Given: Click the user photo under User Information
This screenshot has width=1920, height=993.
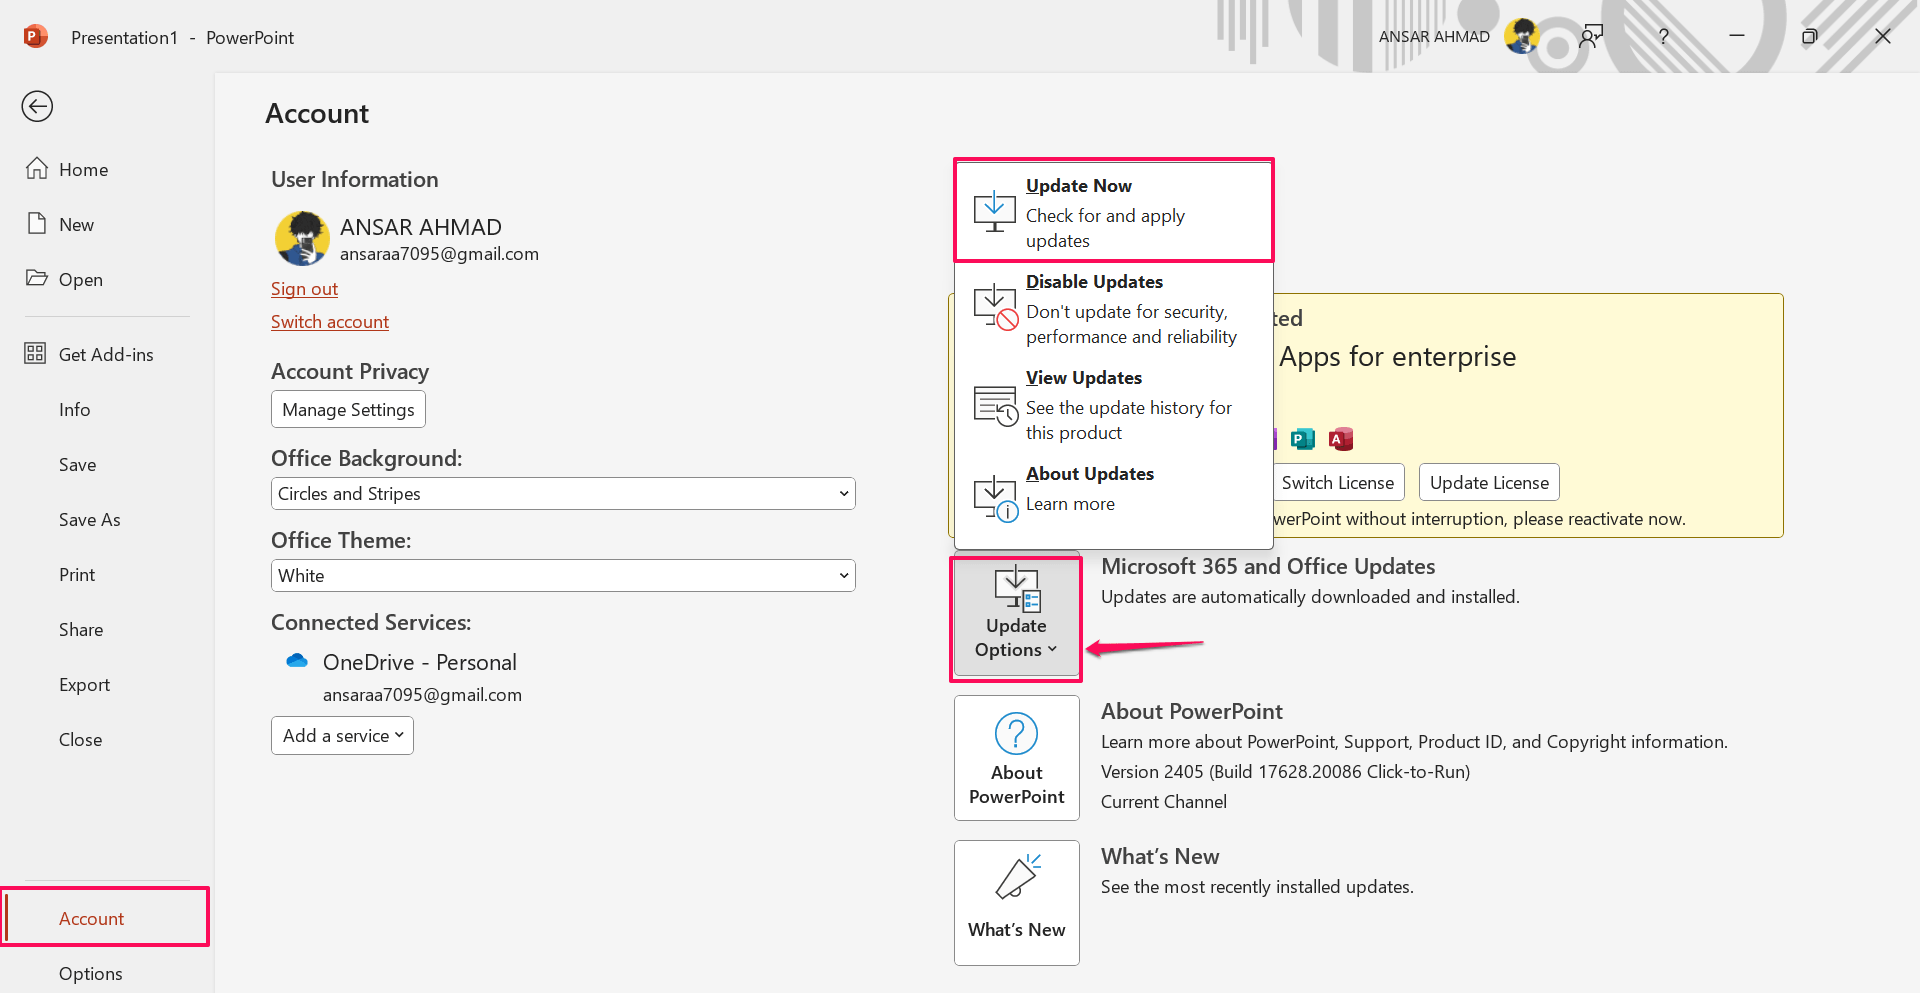Looking at the screenshot, I should pos(302,238).
